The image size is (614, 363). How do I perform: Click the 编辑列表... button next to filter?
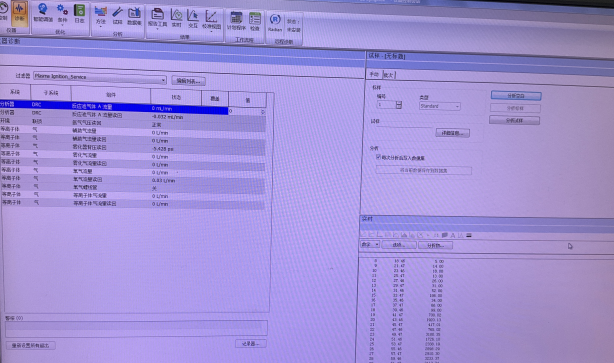[x=188, y=81]
